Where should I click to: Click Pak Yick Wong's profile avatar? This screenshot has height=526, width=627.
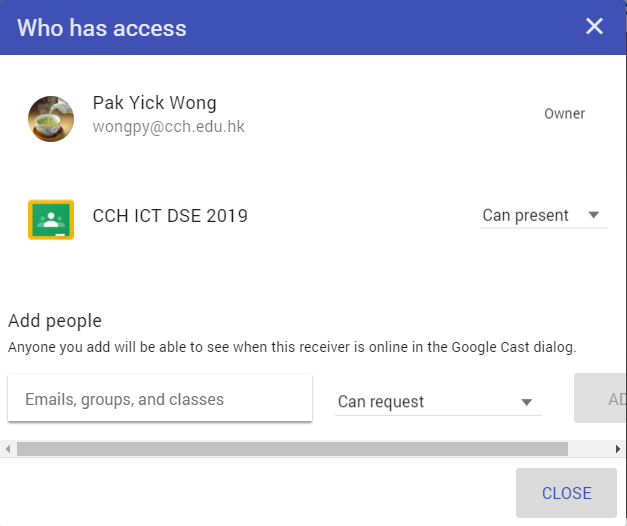50,119
